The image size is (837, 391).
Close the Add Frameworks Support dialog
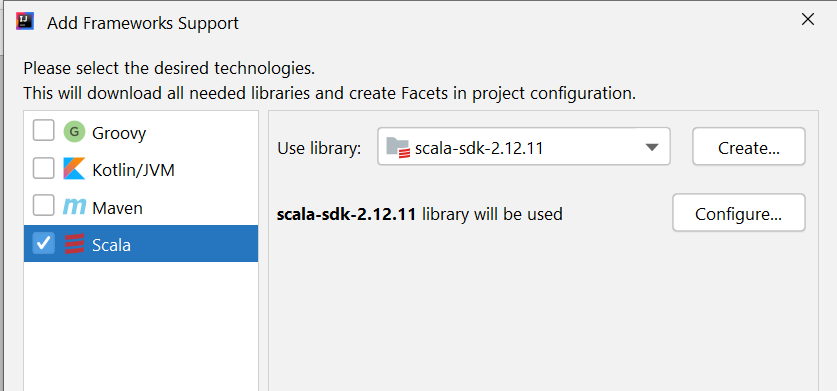coord(808,20)
